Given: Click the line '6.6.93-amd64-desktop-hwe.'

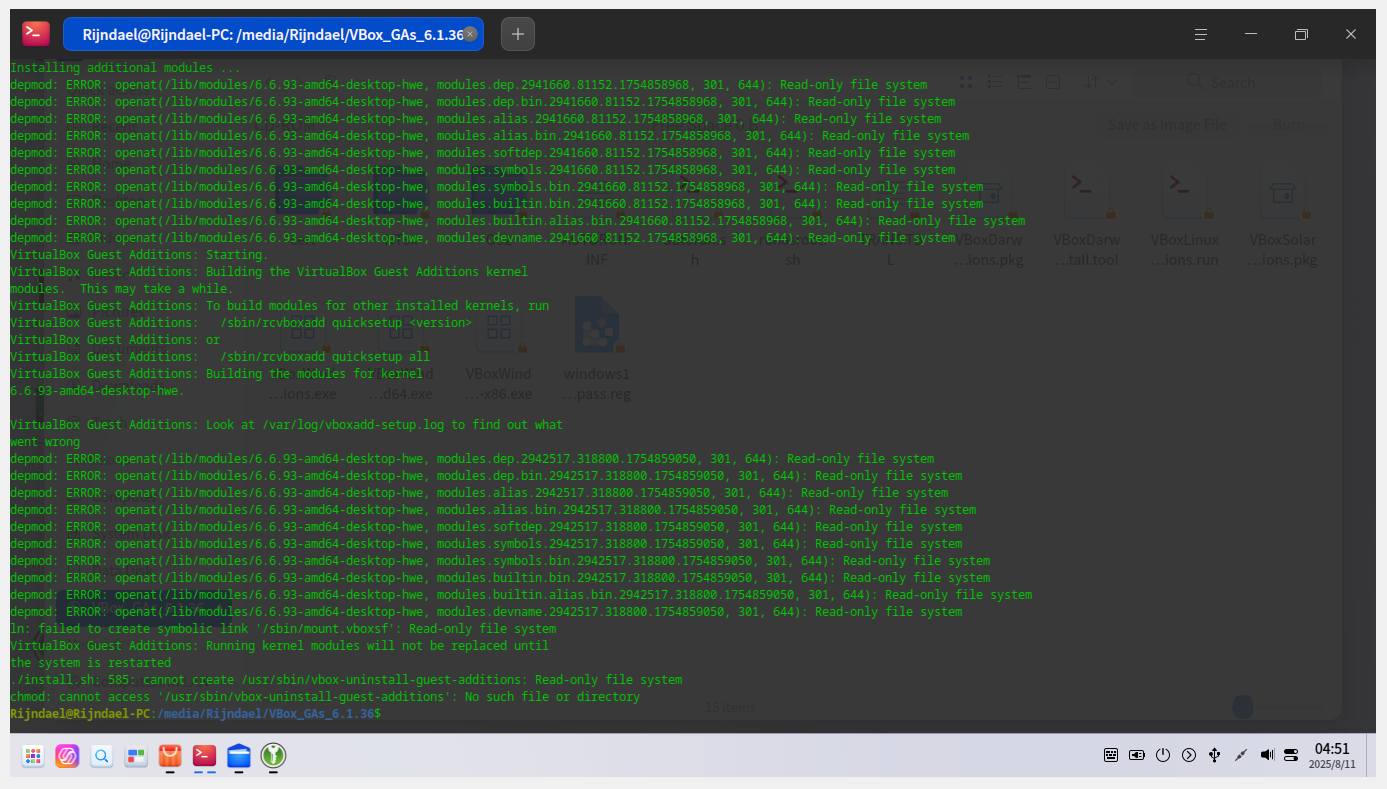Looking at the screenshot, I should (97, 391).
